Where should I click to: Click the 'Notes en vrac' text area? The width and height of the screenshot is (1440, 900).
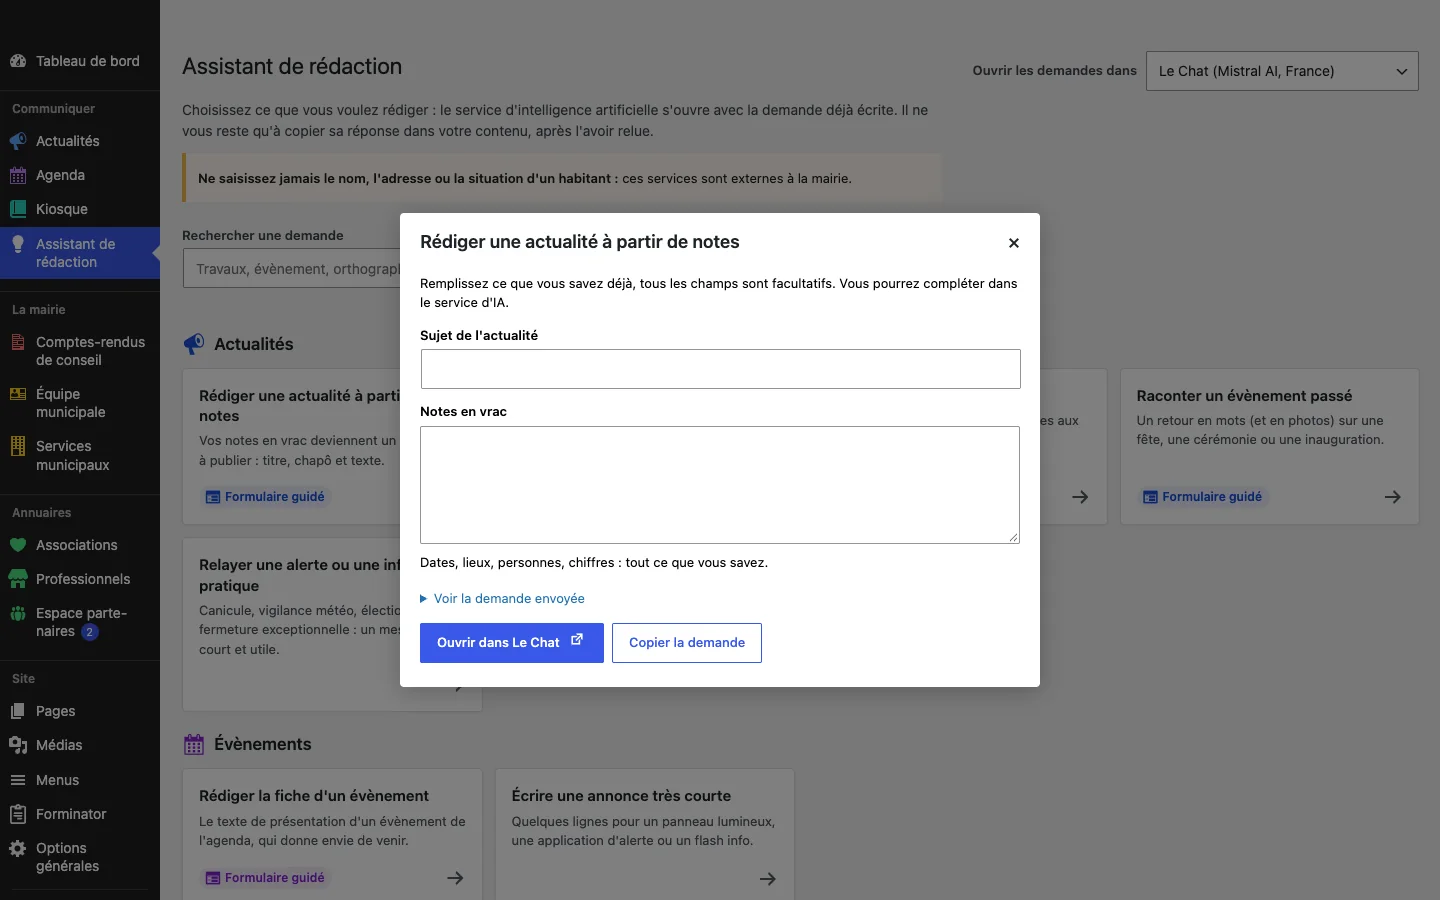point(720,485)
